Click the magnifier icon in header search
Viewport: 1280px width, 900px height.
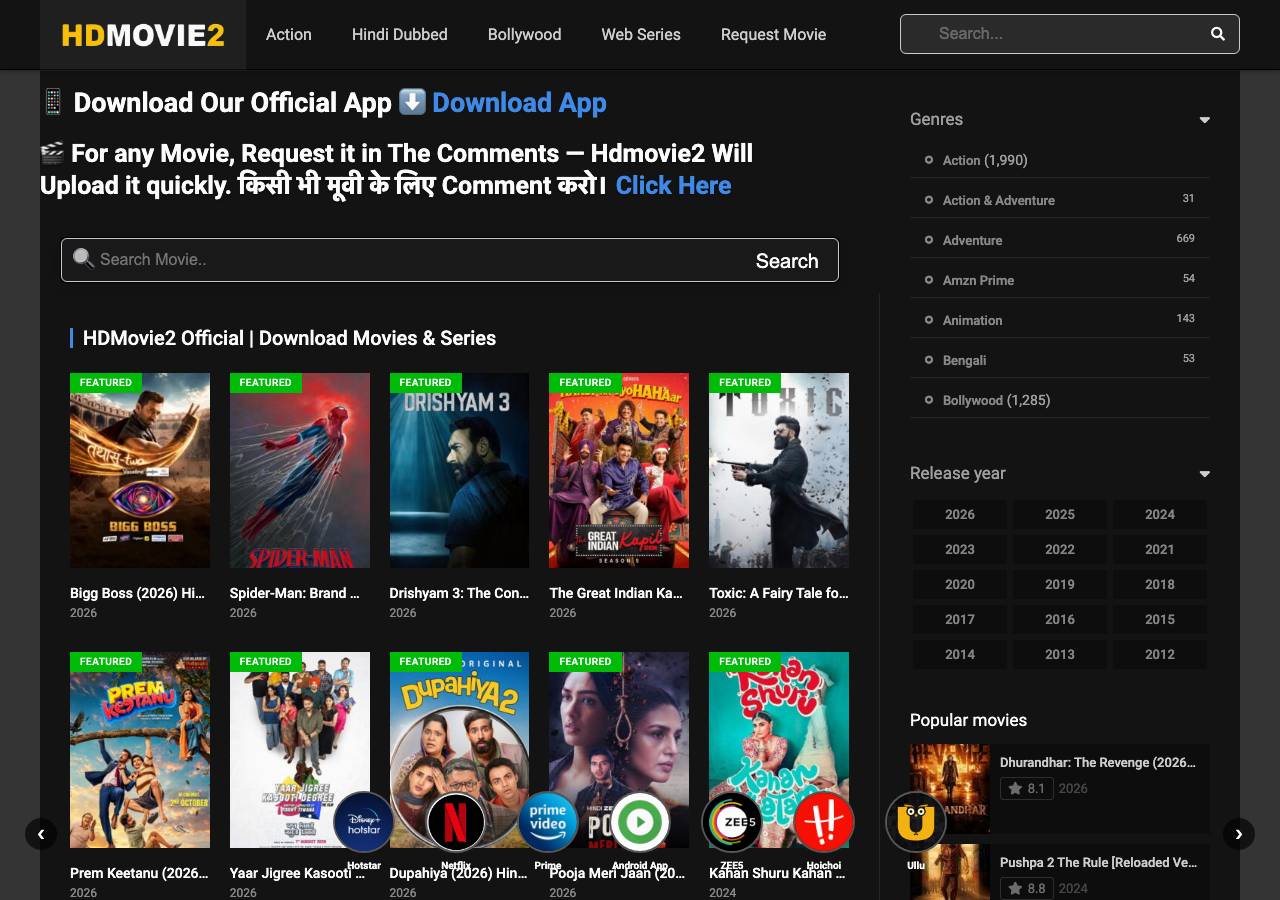point(1217,34)
